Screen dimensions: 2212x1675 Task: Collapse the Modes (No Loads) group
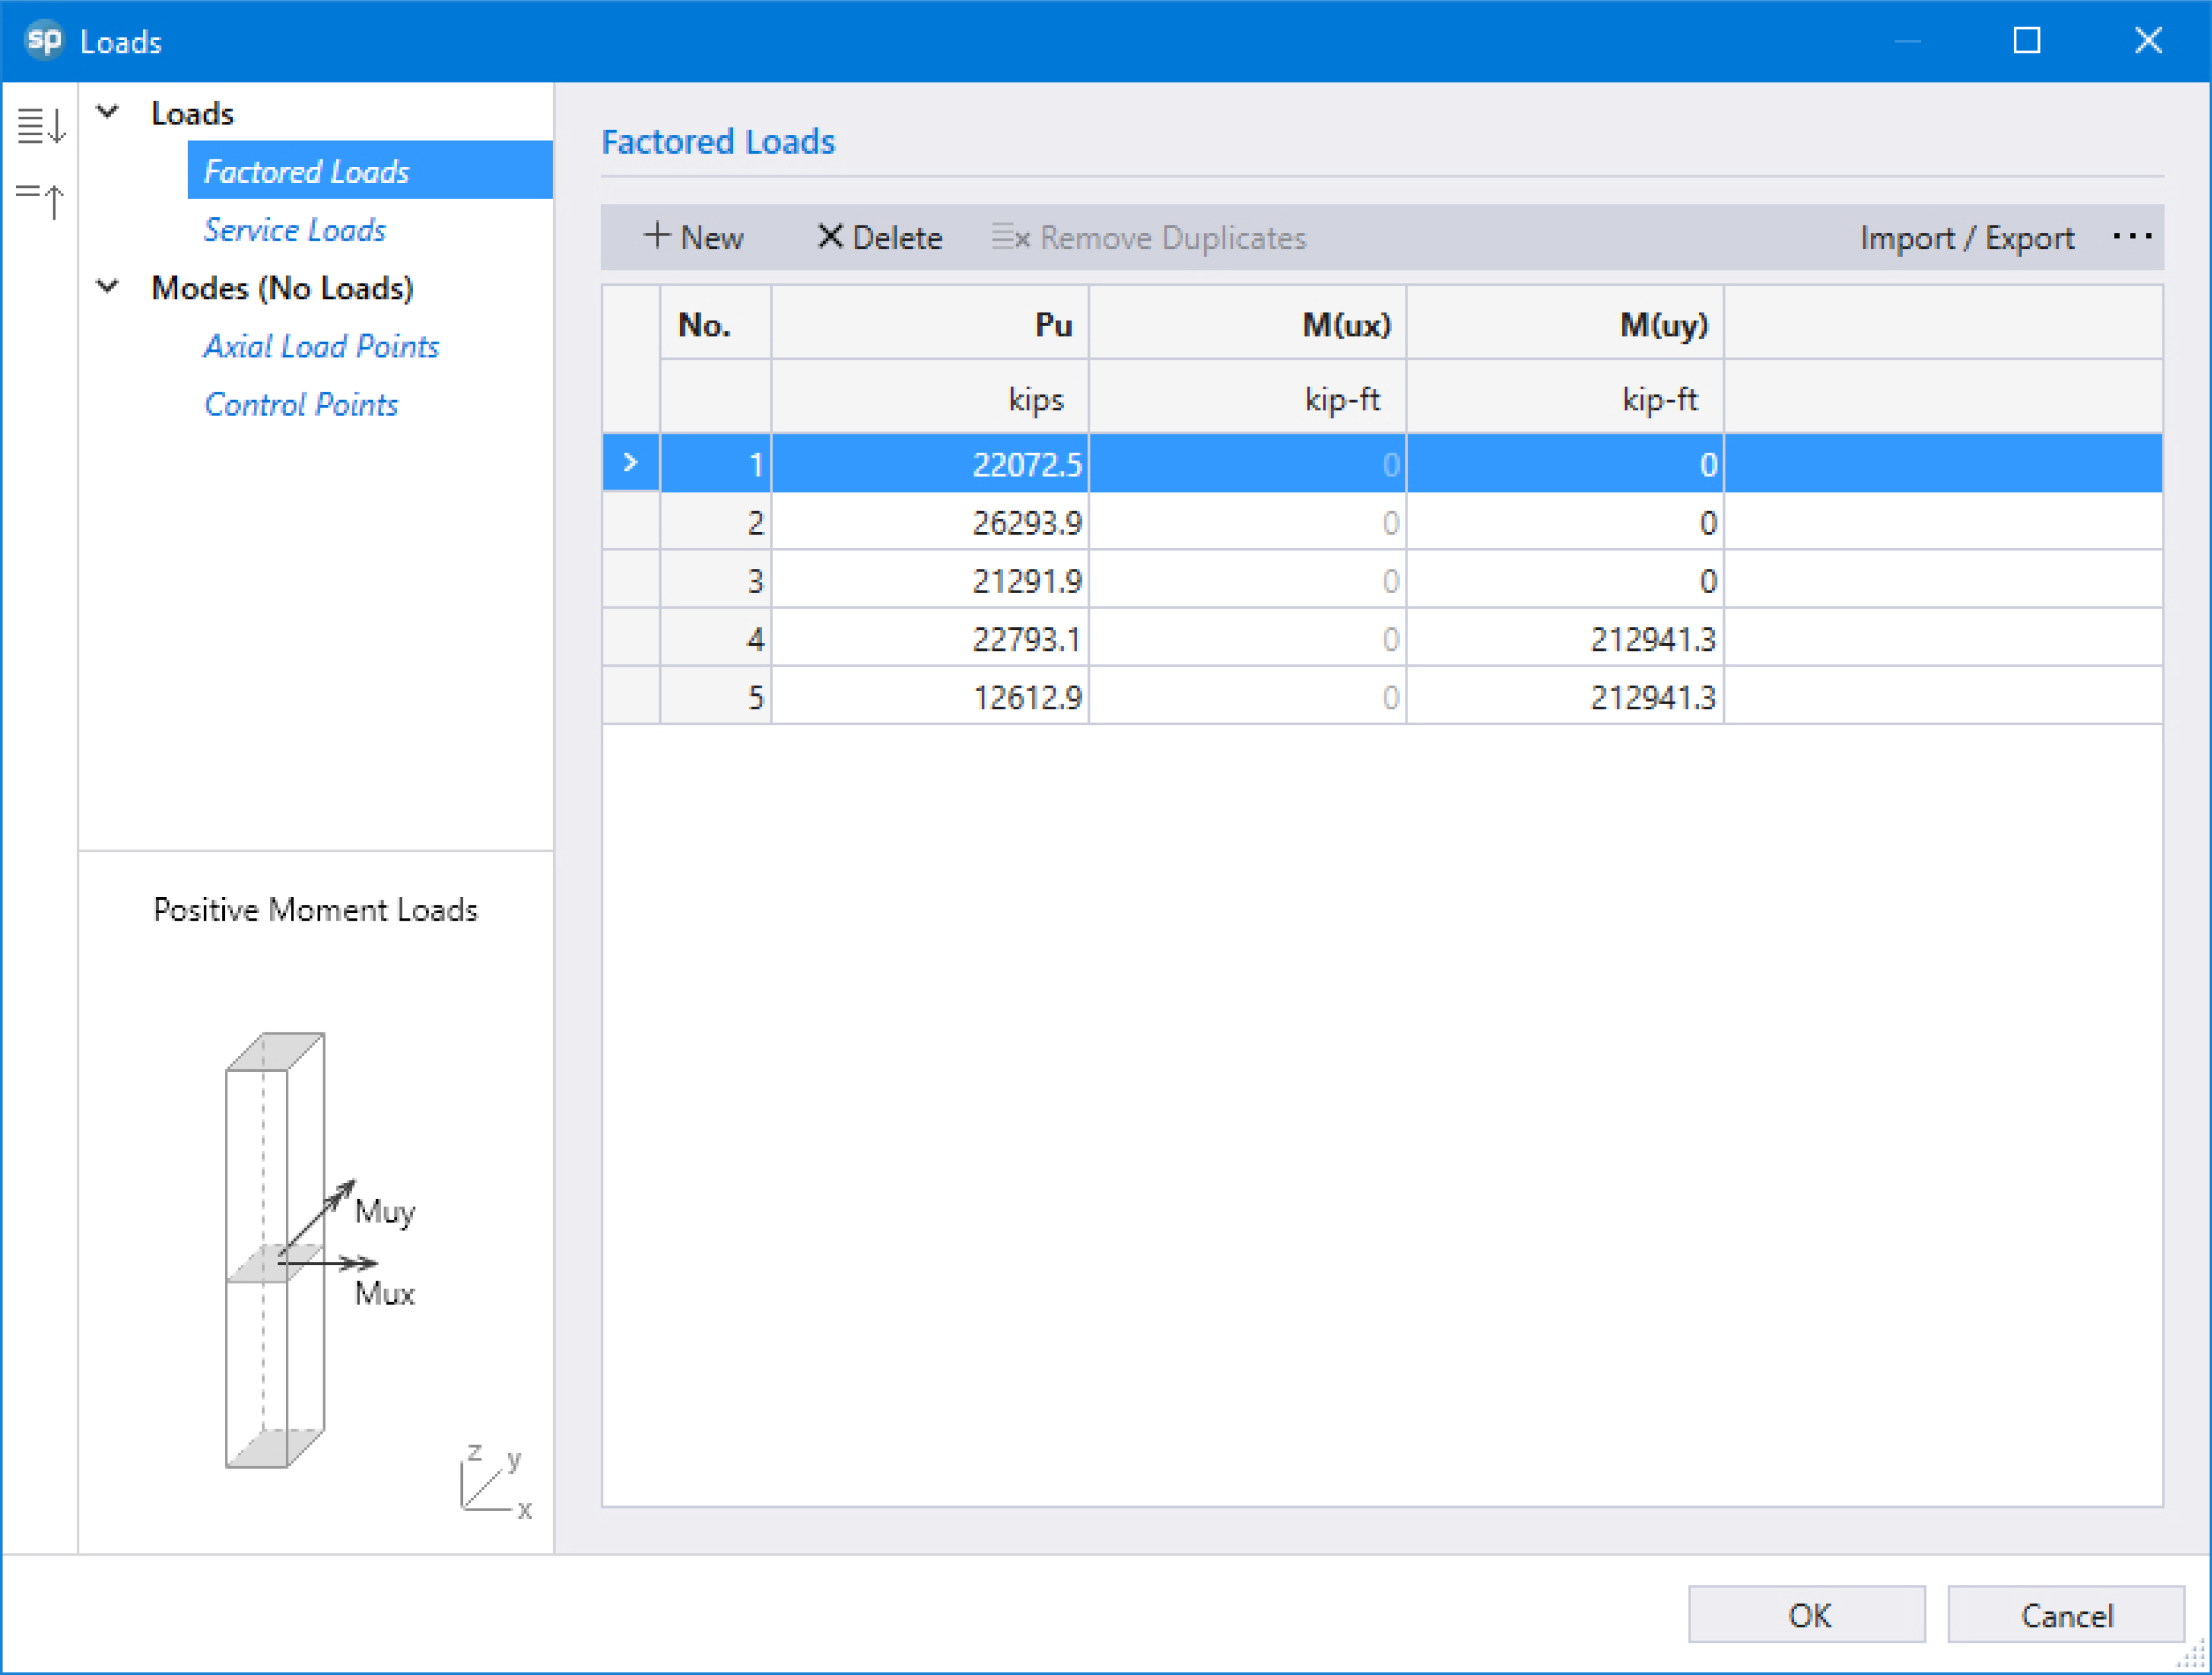pos(108,287)
